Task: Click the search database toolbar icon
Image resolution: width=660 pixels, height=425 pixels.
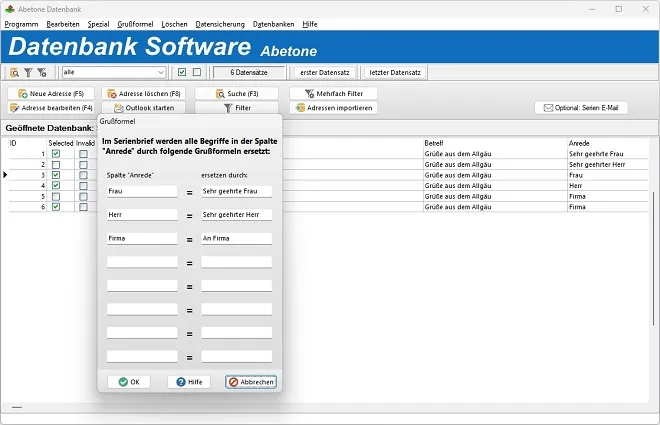Action: tap(14, 72)
